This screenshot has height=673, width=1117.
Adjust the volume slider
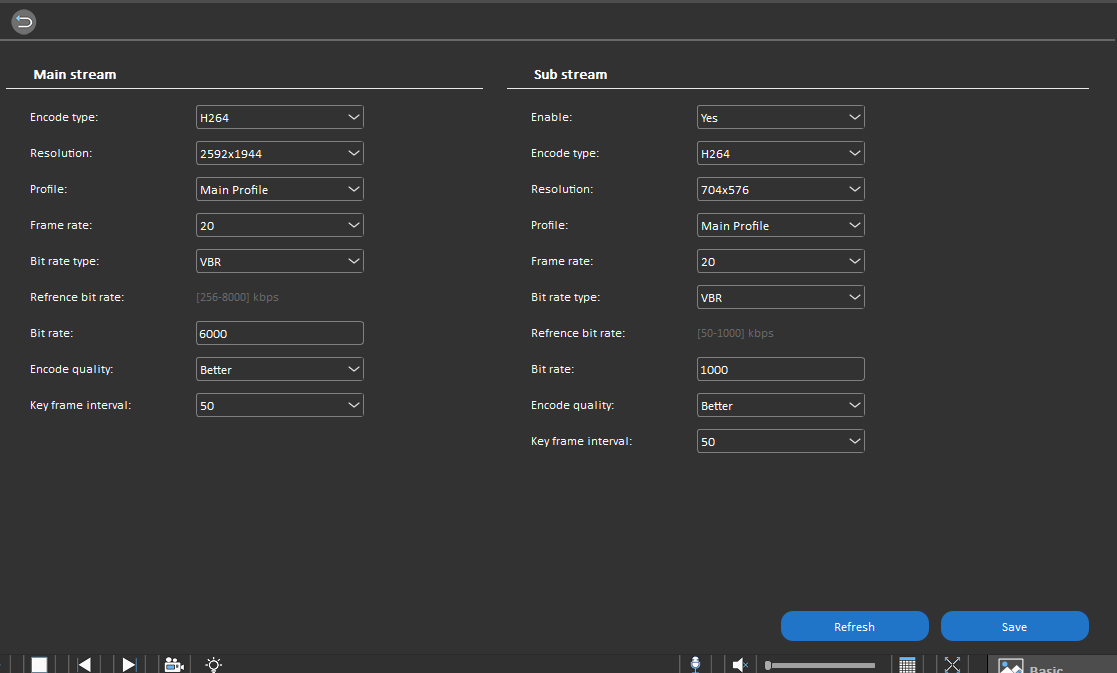820,663
